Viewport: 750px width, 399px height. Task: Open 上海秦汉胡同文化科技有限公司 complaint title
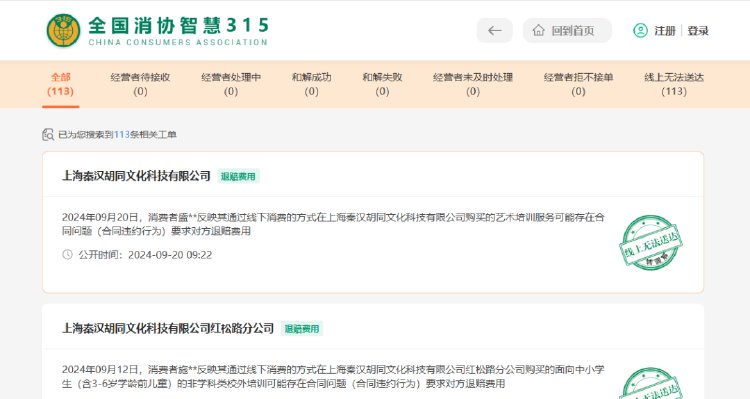136,176
